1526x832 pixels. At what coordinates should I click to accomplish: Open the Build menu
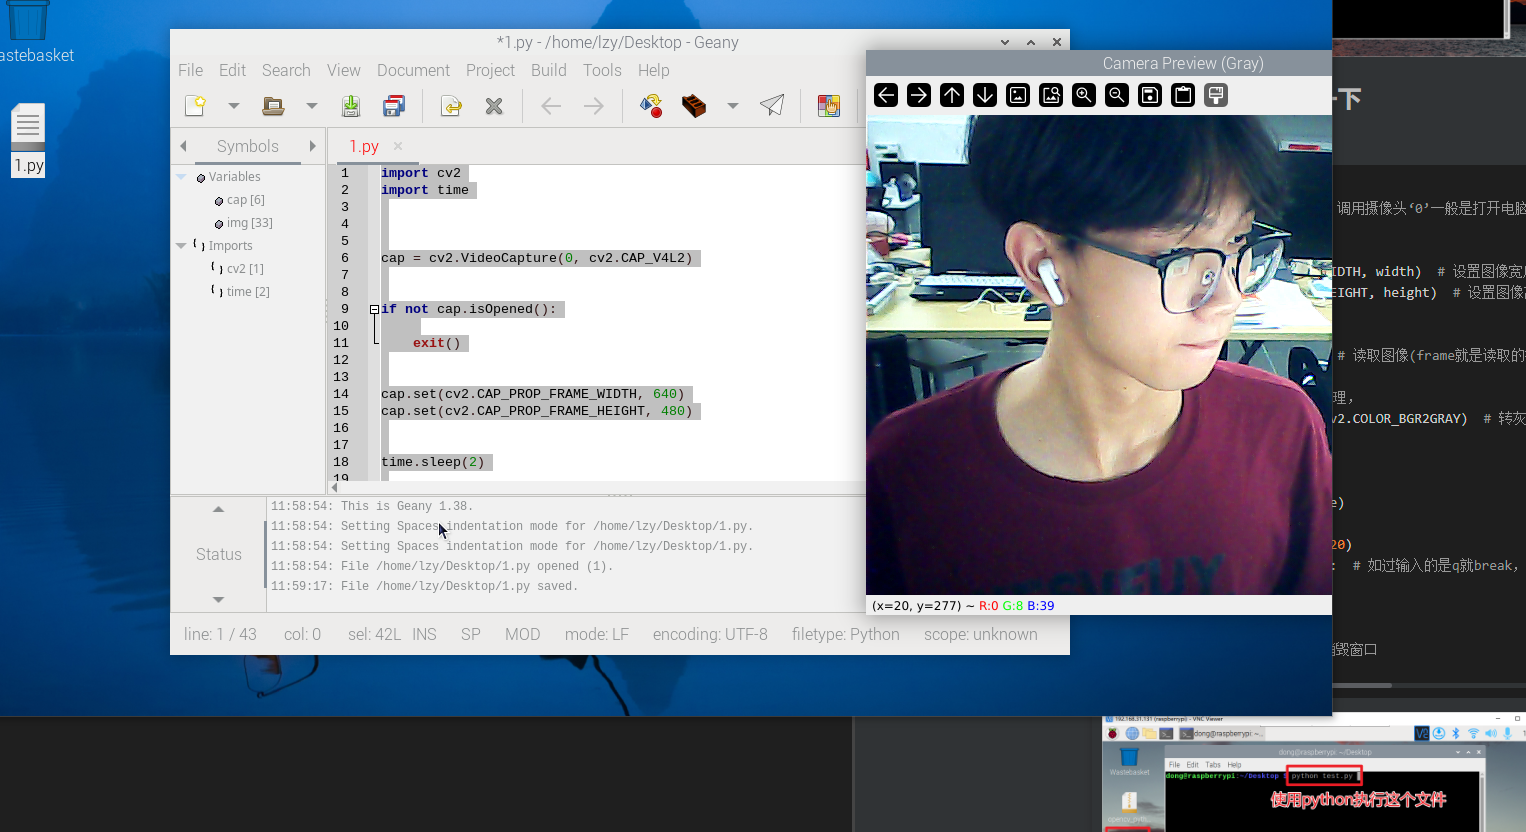pyautogui.click(x=548, y=70)
